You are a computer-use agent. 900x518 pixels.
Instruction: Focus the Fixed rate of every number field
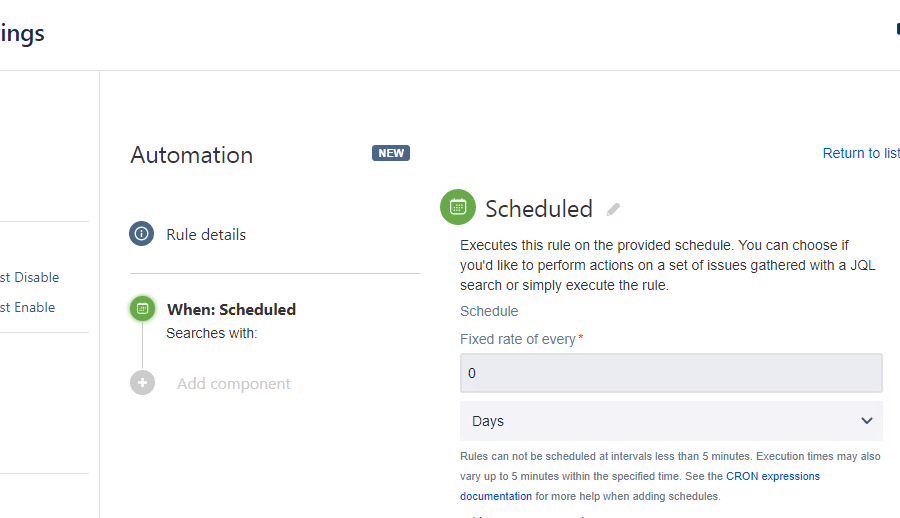coord(671,373)
